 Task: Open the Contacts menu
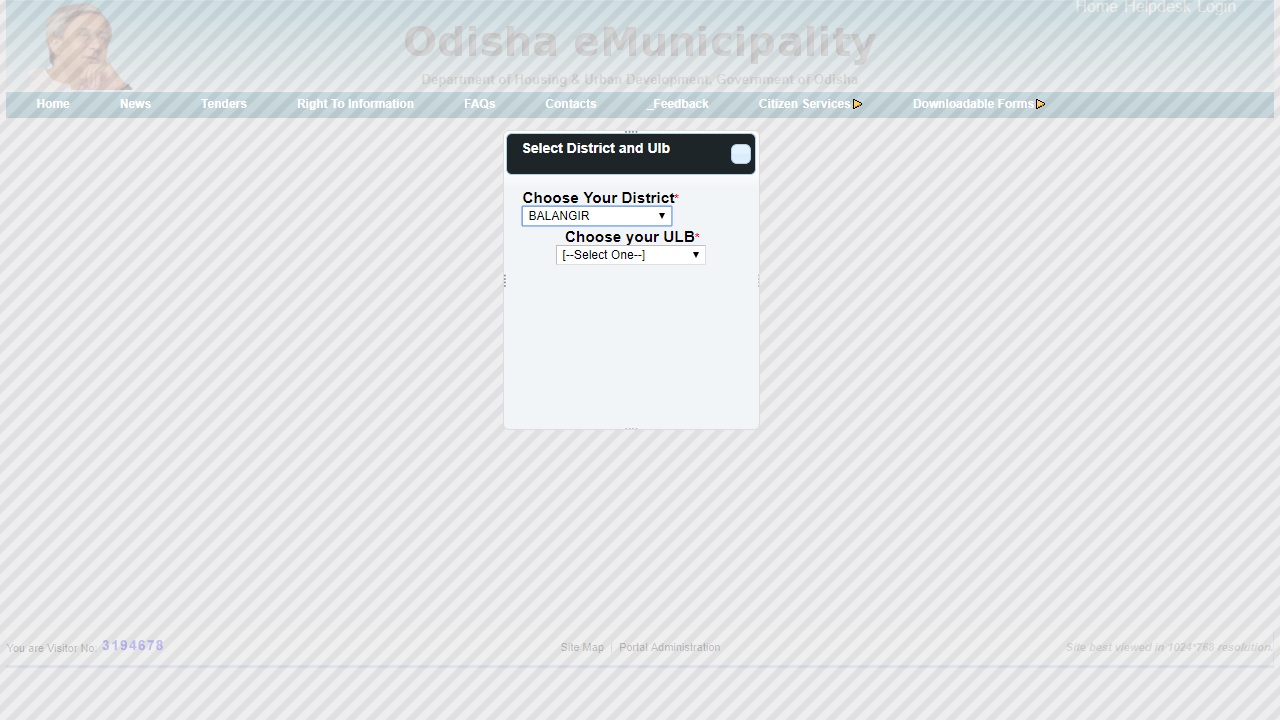(570, 104)
